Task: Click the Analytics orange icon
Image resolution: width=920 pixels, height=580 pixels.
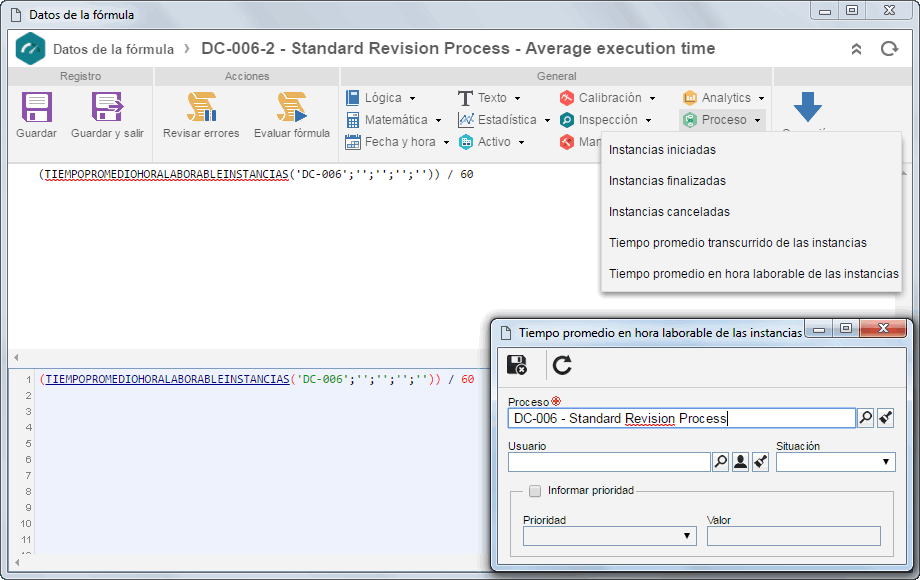Action: coord(690,98)
